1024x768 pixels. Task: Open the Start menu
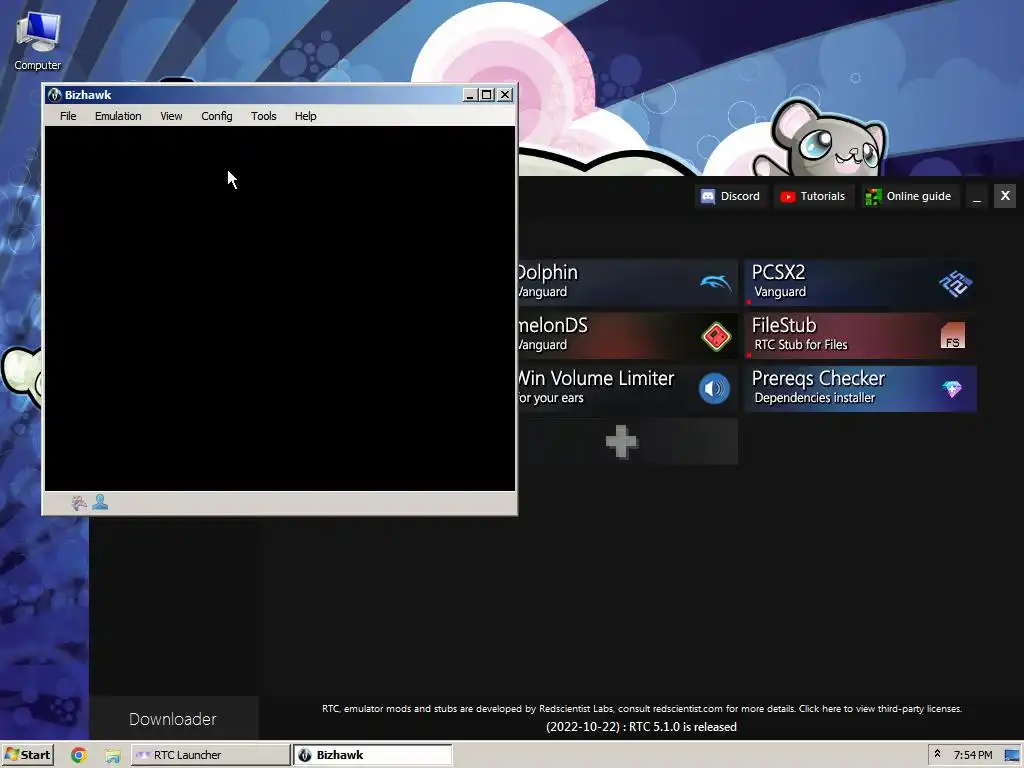click(27, 755)
